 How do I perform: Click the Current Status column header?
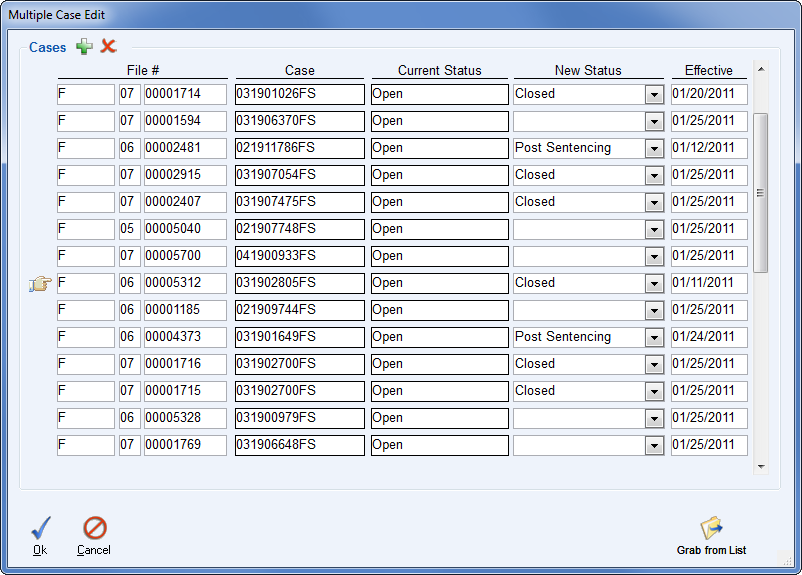coord(440,71)
